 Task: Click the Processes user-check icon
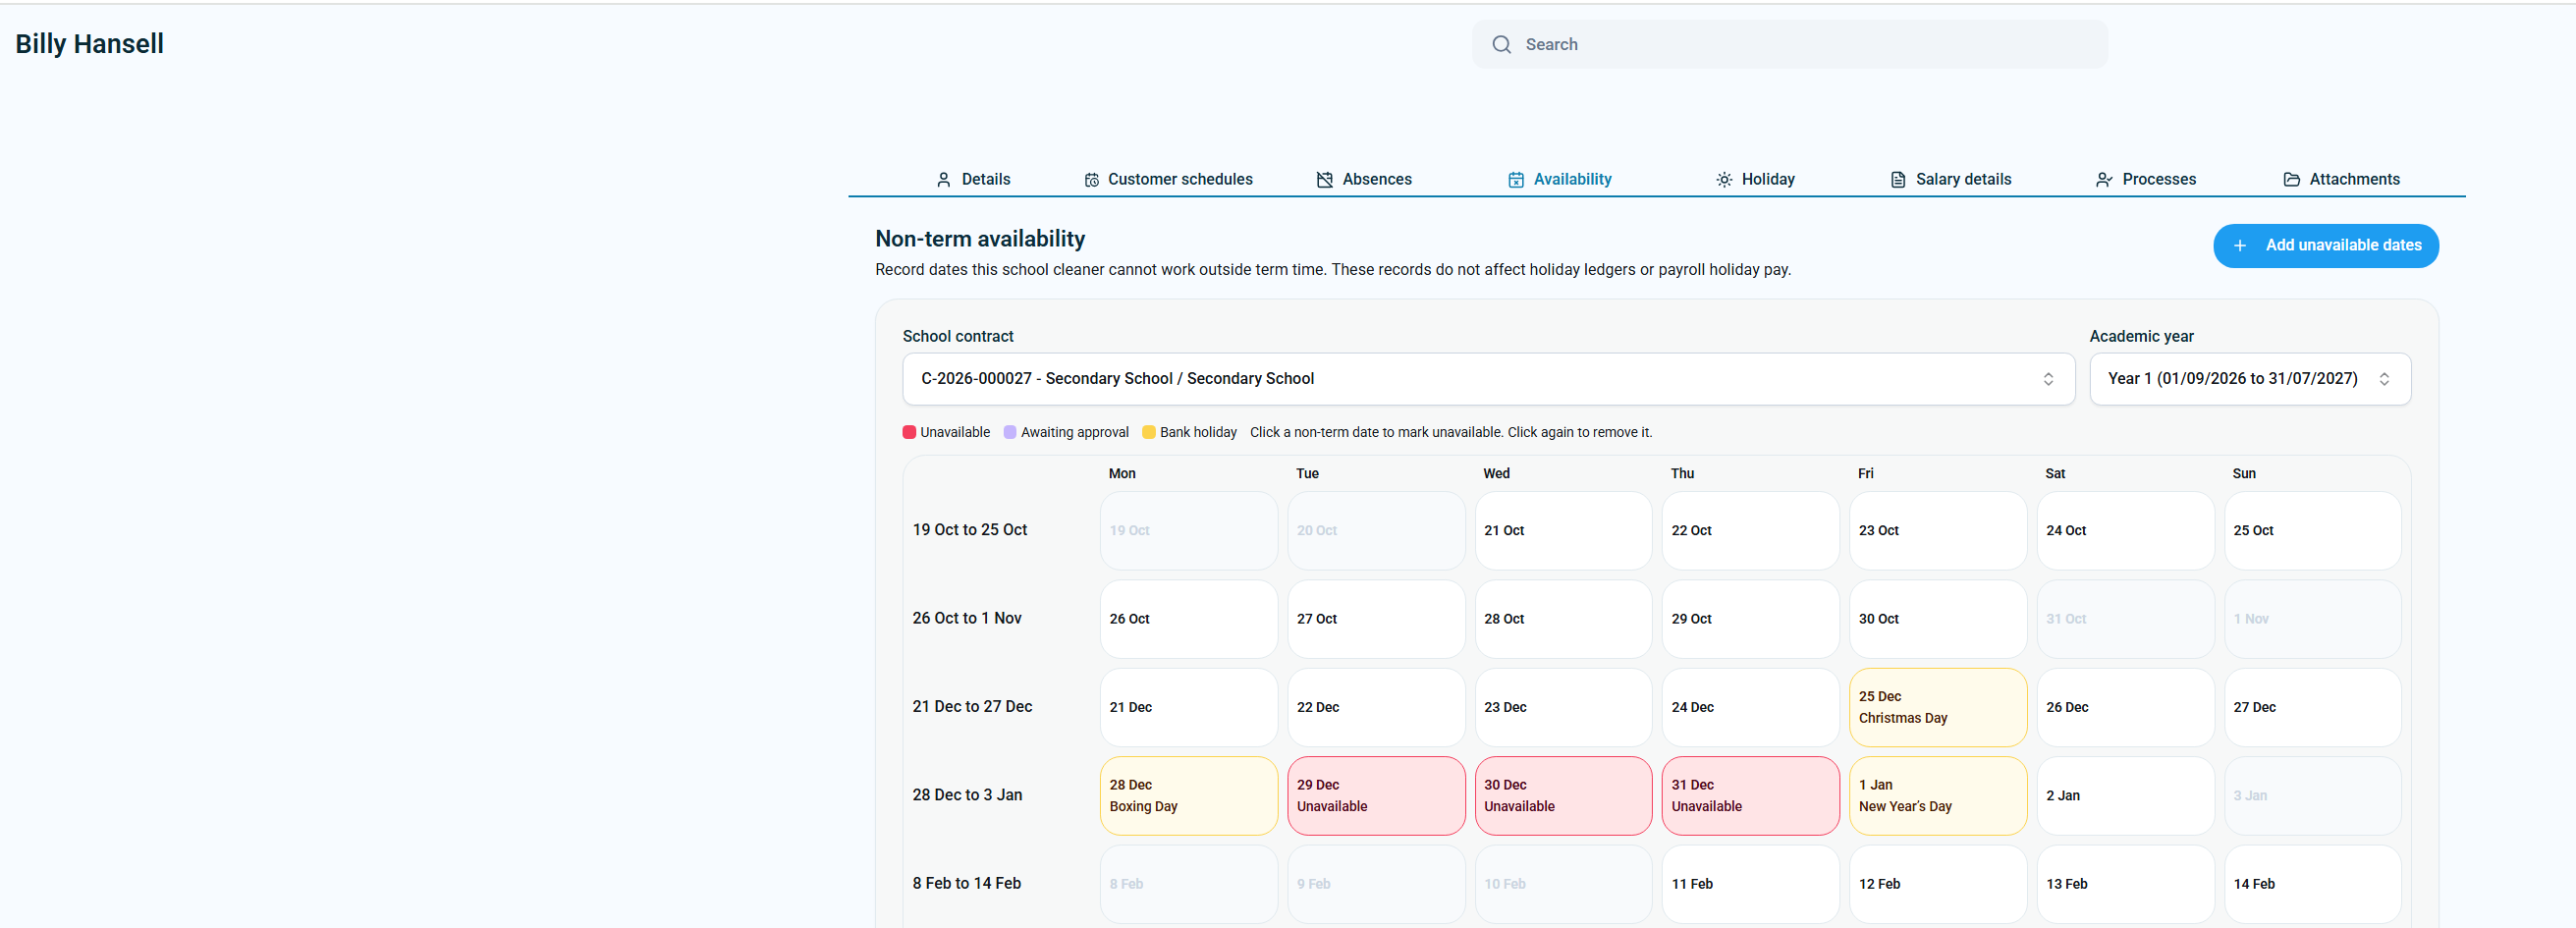tap(2104, 180)
